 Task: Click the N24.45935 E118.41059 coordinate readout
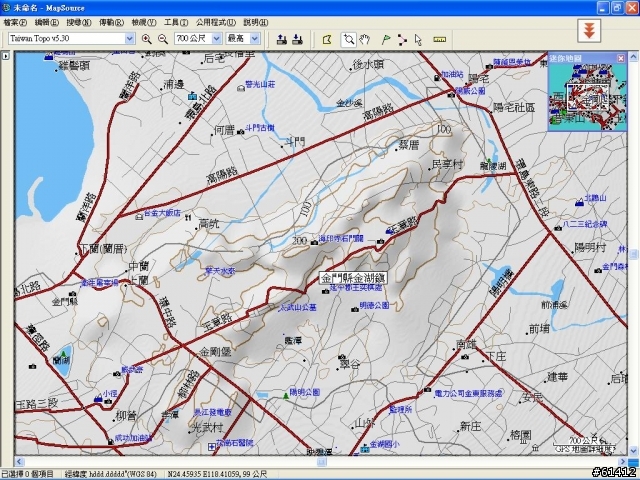[217, 474]
